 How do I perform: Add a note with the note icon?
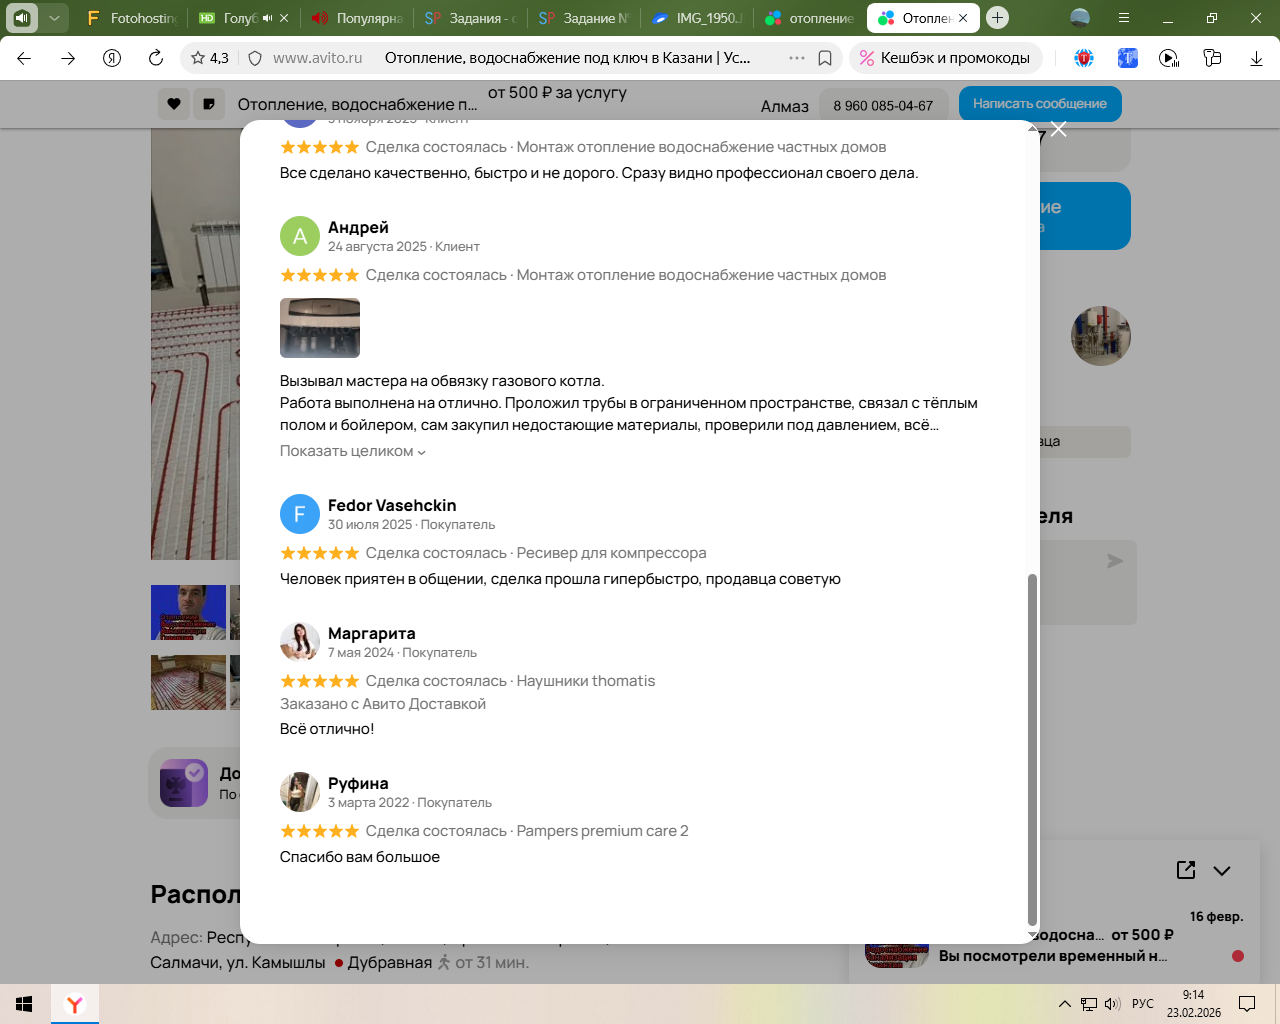point(209,104)
